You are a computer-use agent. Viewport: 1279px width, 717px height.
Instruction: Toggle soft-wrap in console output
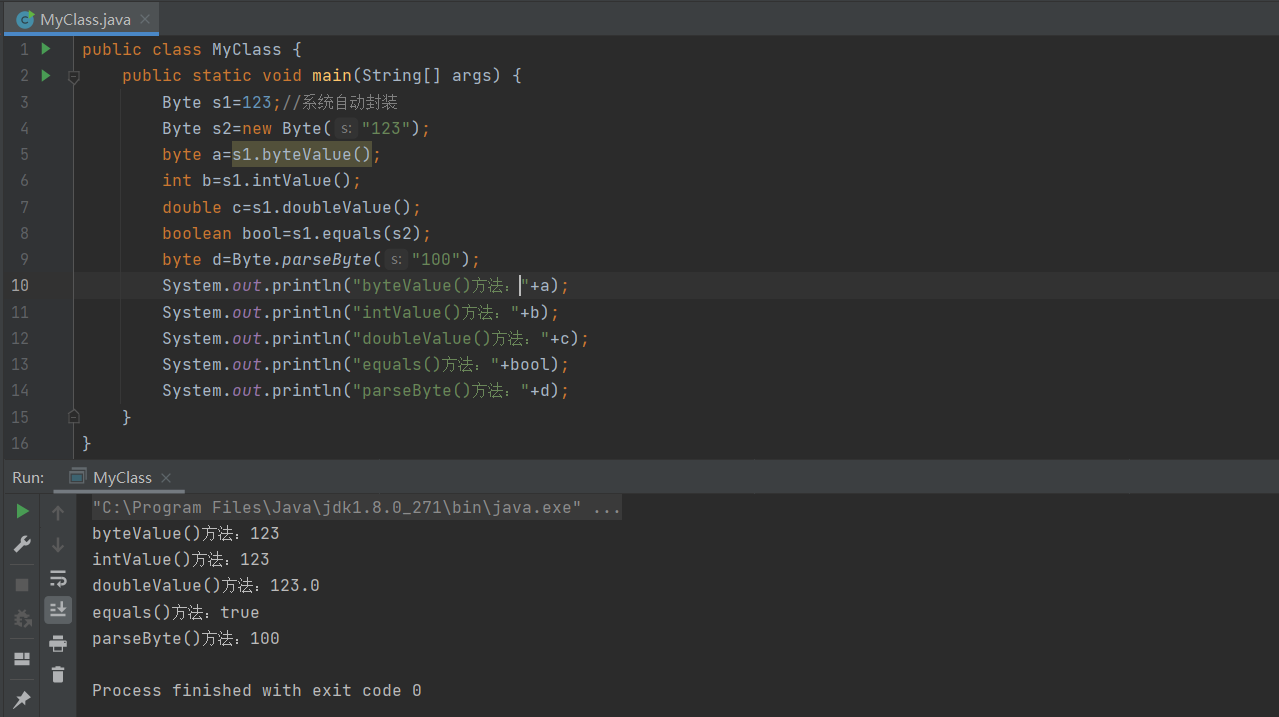[x=58, y=578]
